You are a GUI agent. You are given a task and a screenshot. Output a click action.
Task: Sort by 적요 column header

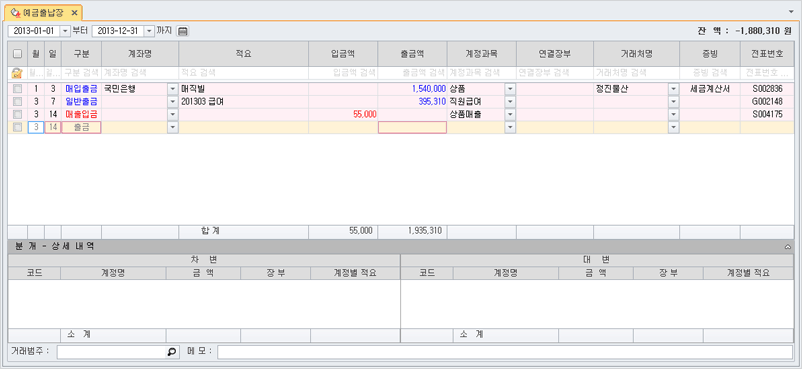[243, 54]
